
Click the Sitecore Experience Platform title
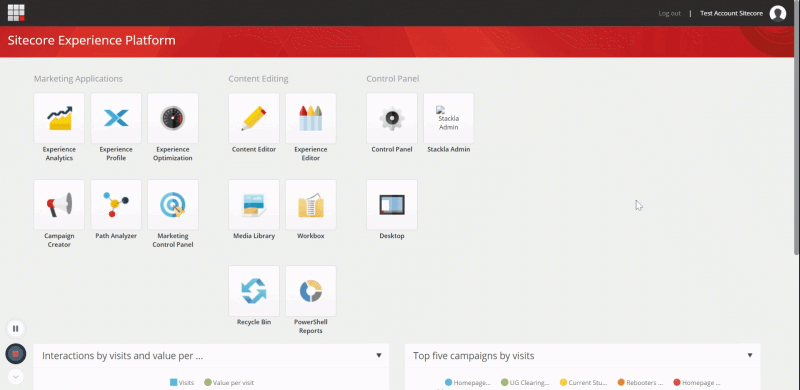[91, 40]
